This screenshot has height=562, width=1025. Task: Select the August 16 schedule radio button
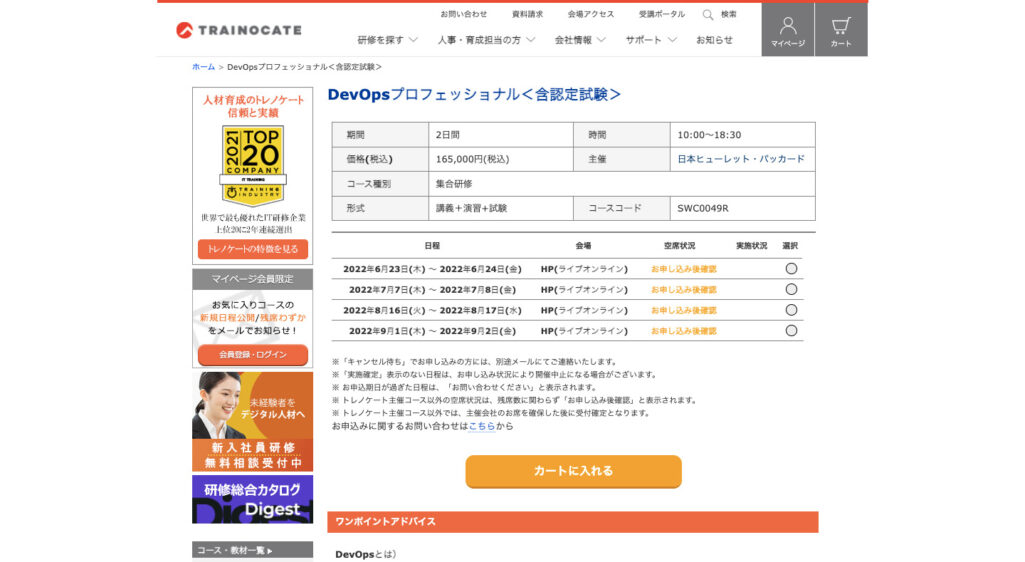point(791,310)
